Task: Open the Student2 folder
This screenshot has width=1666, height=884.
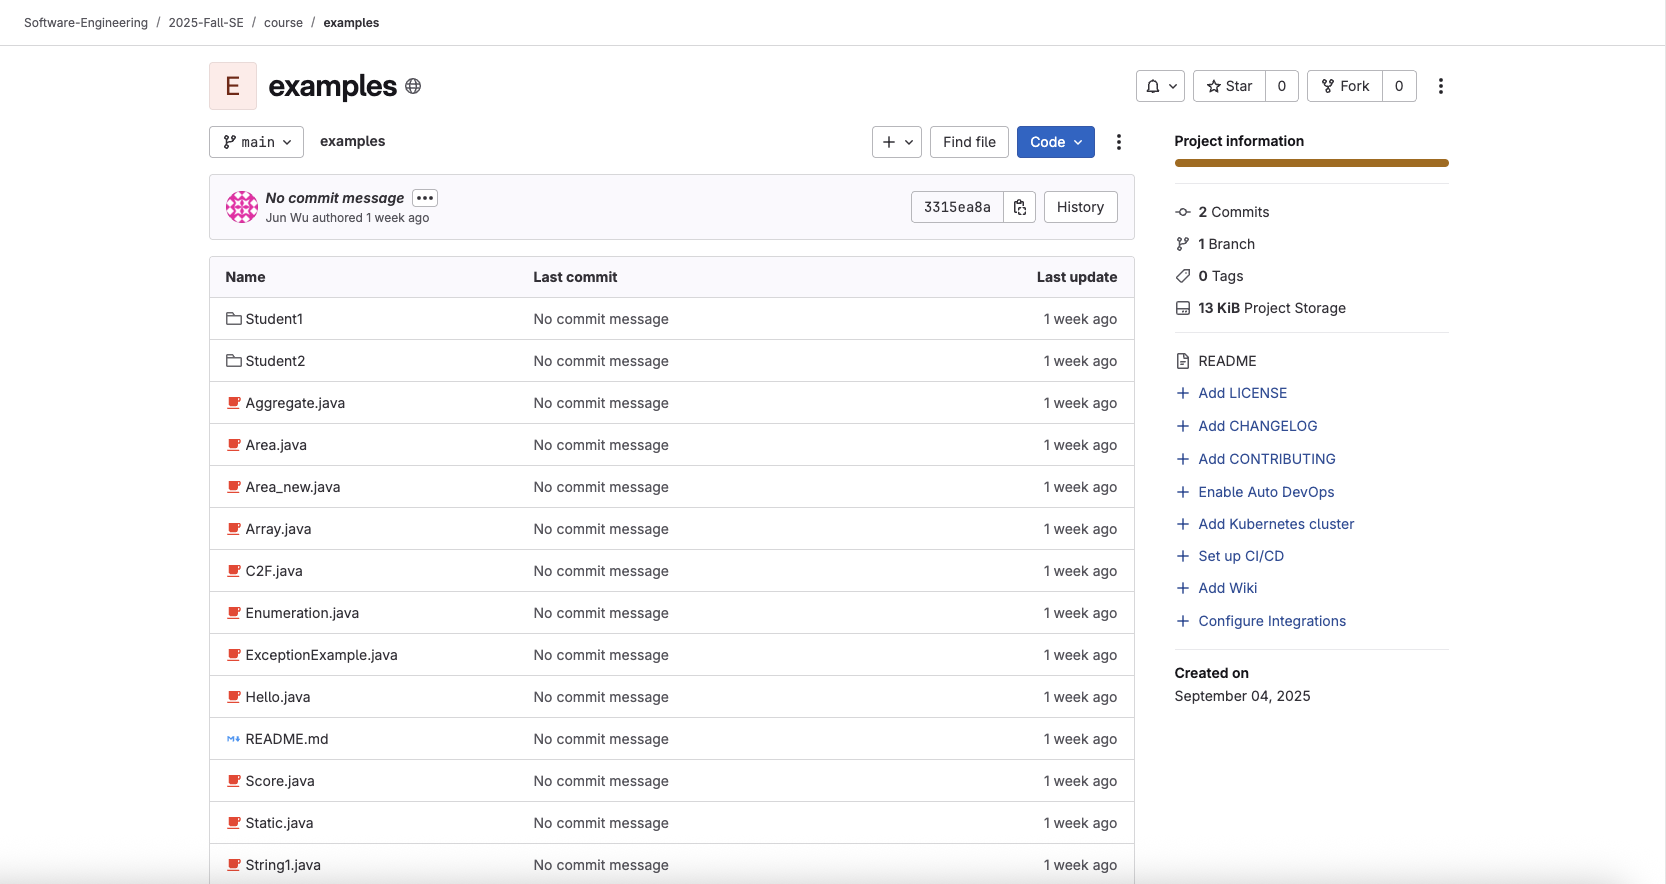Action: [x=275, y=361]
